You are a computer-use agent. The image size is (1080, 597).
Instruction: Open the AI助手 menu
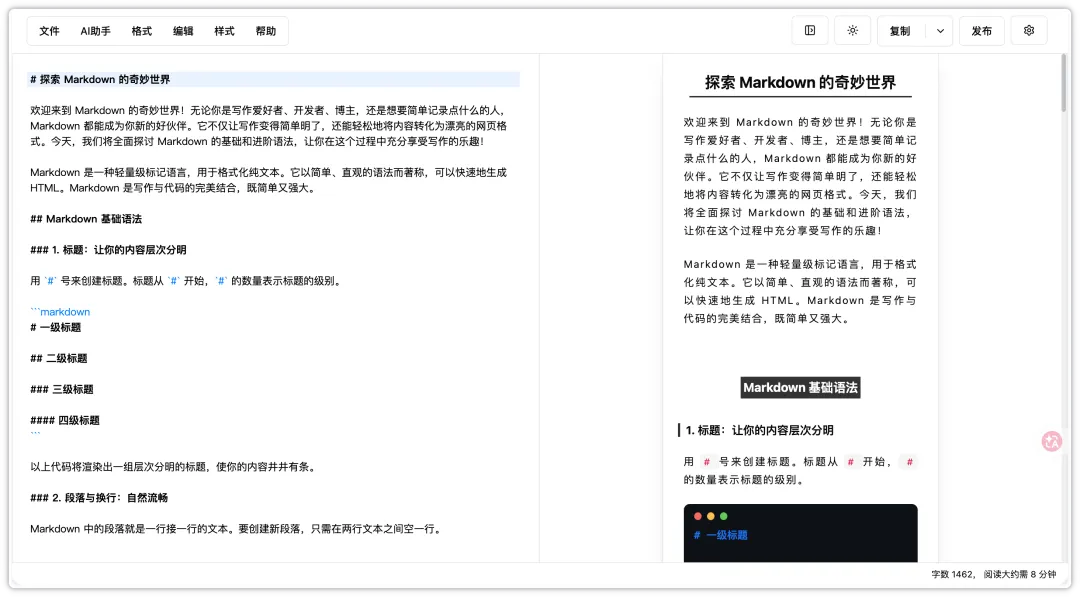pos(95,31)
